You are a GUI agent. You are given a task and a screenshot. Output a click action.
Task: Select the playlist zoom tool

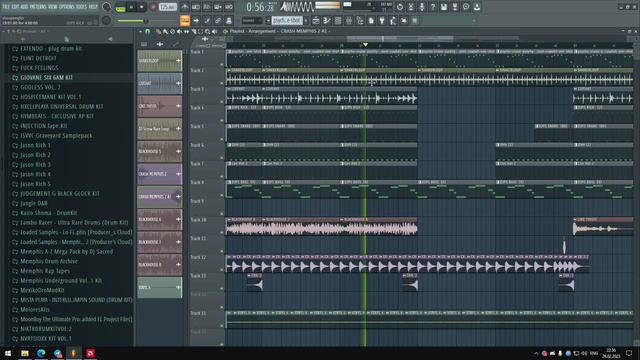(x=207, y=31)
